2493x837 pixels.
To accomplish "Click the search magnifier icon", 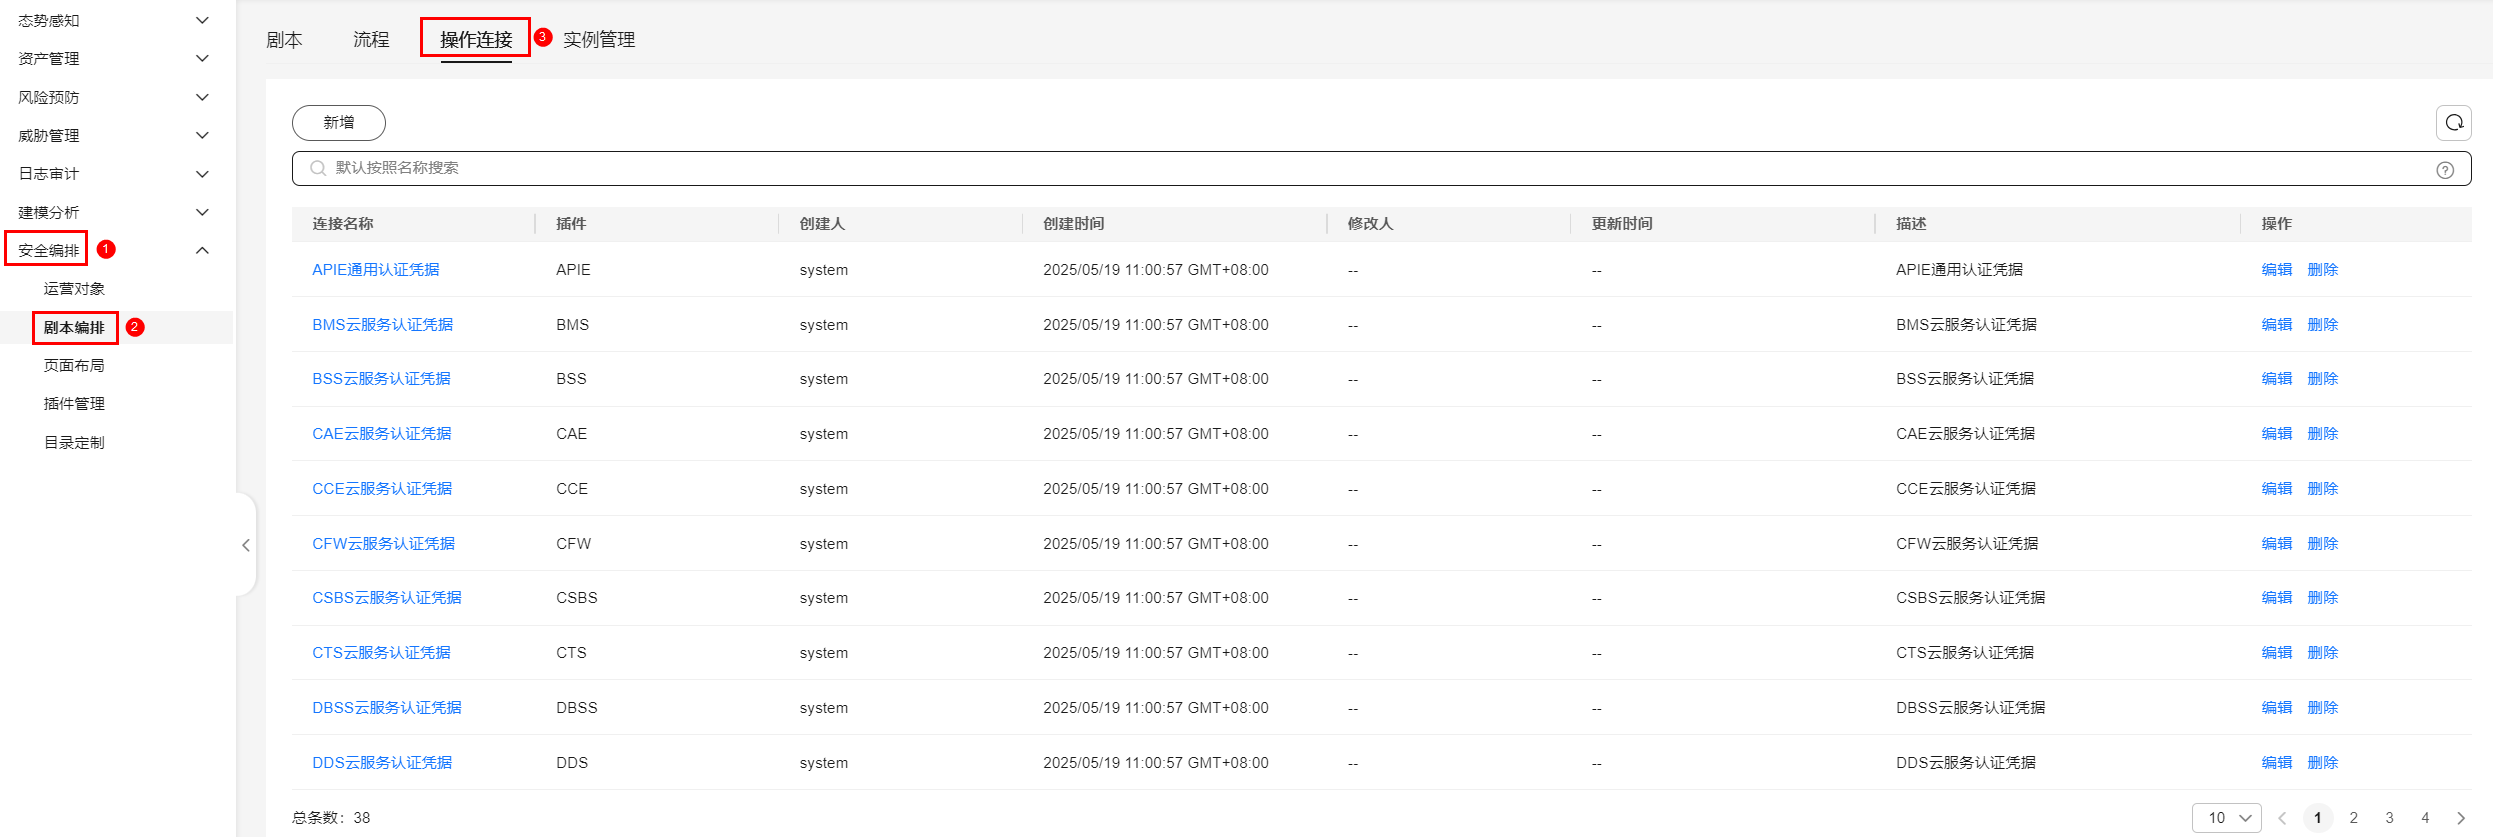I will [318, 168].
